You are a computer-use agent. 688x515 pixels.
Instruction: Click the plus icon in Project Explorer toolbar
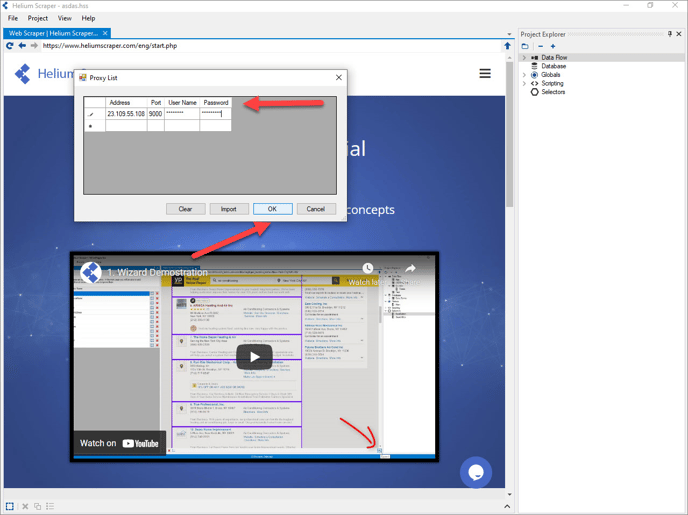(x=553, y=46)
